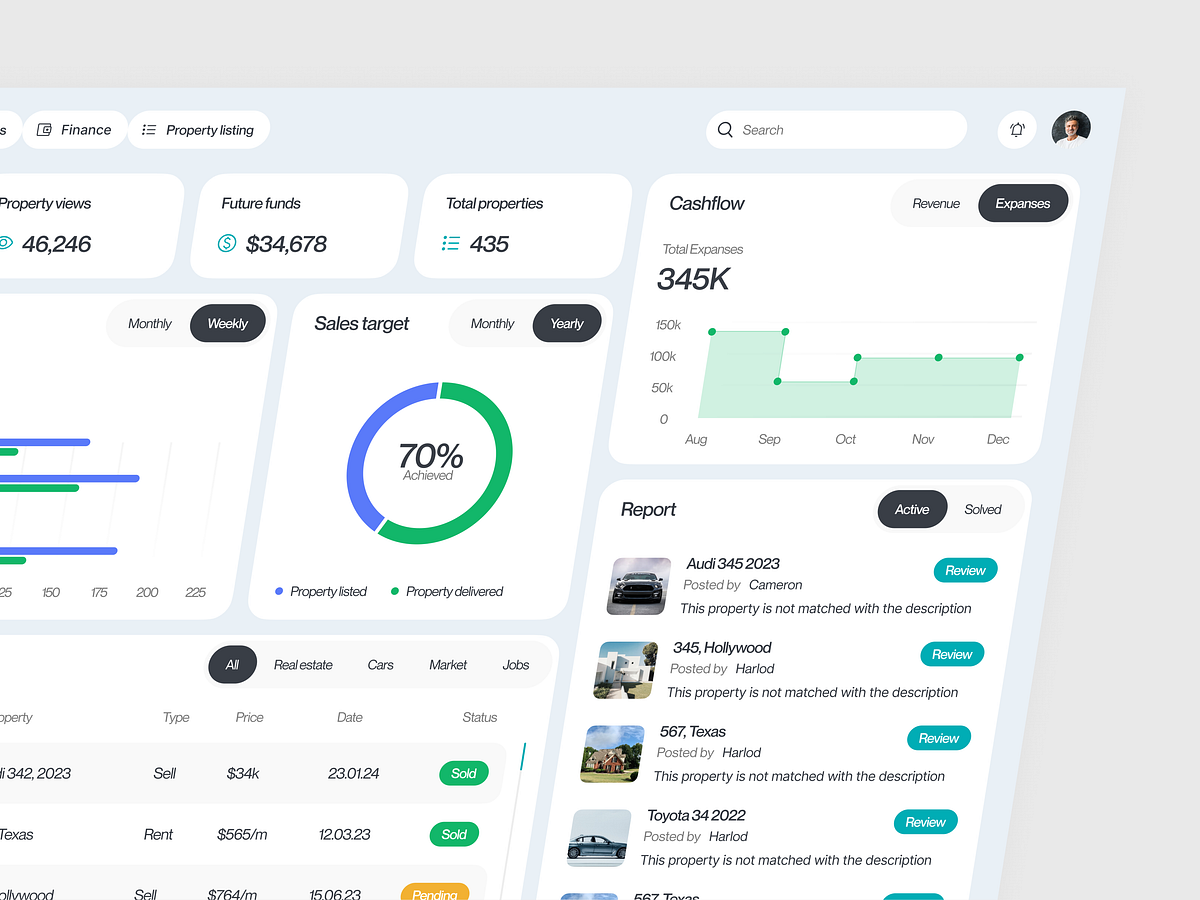
Task: Select Monthly for the Sales target chart
Action: tap(492, 323)
